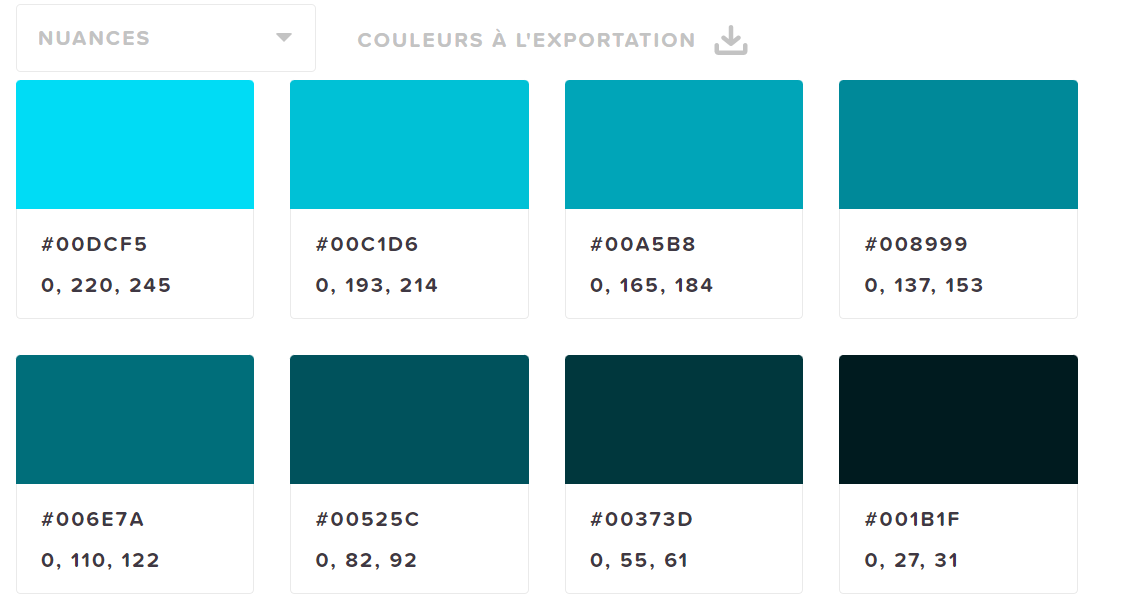Image resolution: width=1138 pixels, height=606 pixels.
Task: Select the #006E7A dark teal swatch
Action: (135, 419)
